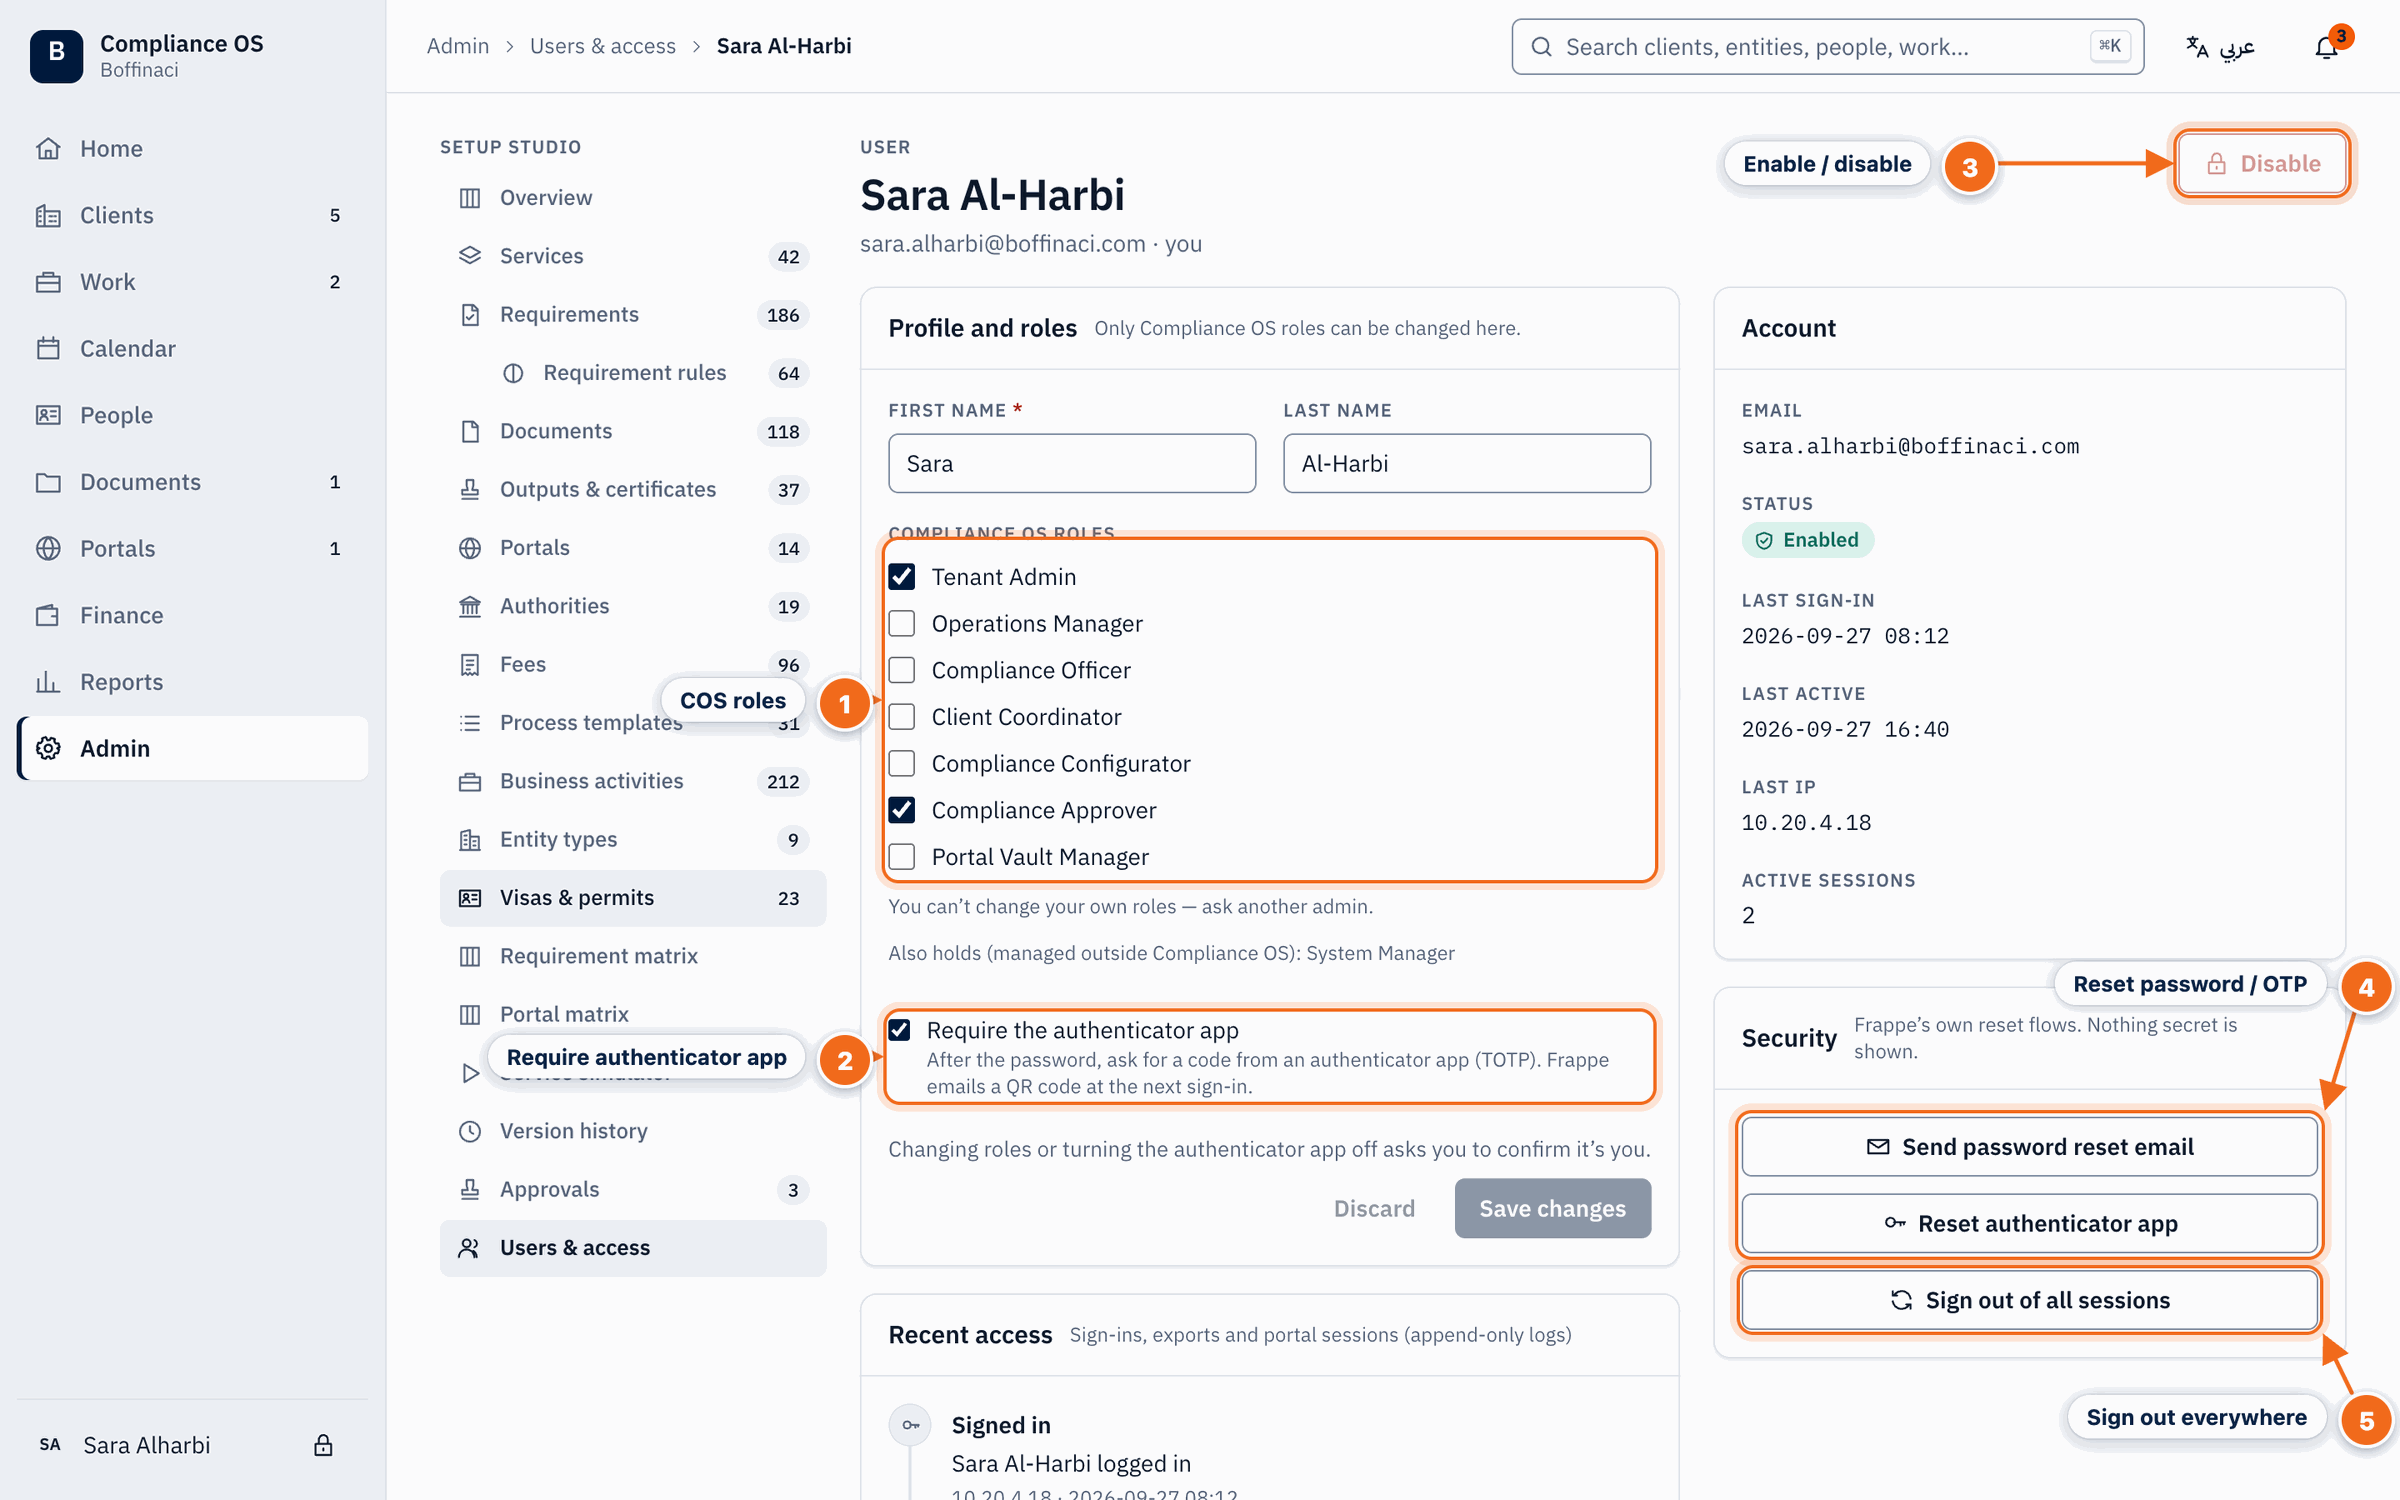Focus the global search box
This screenshot has width=2400, height=1500.
point(1827,47)
